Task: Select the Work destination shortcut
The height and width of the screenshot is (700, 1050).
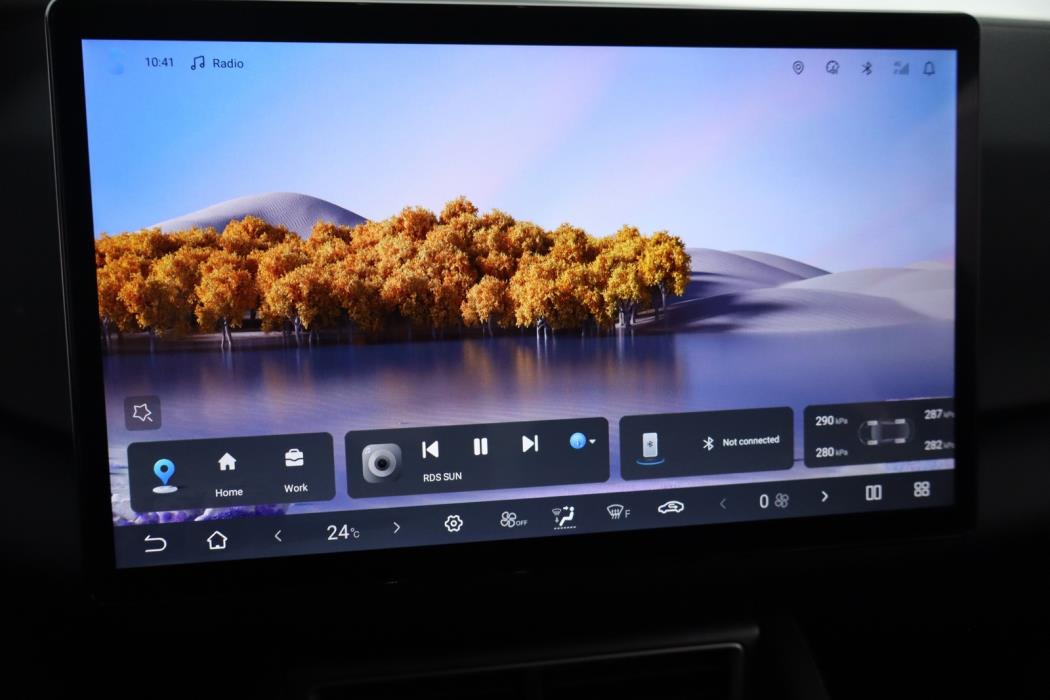Action: pyautogui.click(x=295, y=469)
